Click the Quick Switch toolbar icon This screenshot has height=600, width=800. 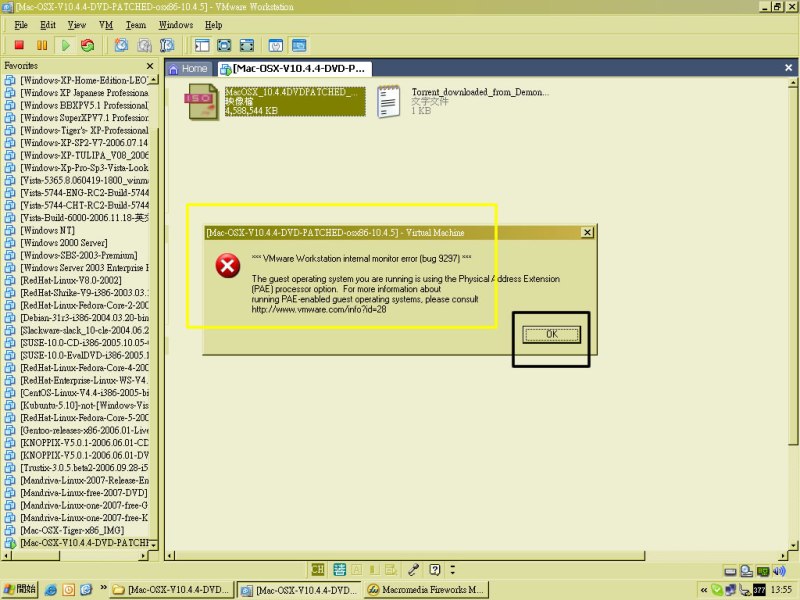pyautogui.click(x=247, y=45)
